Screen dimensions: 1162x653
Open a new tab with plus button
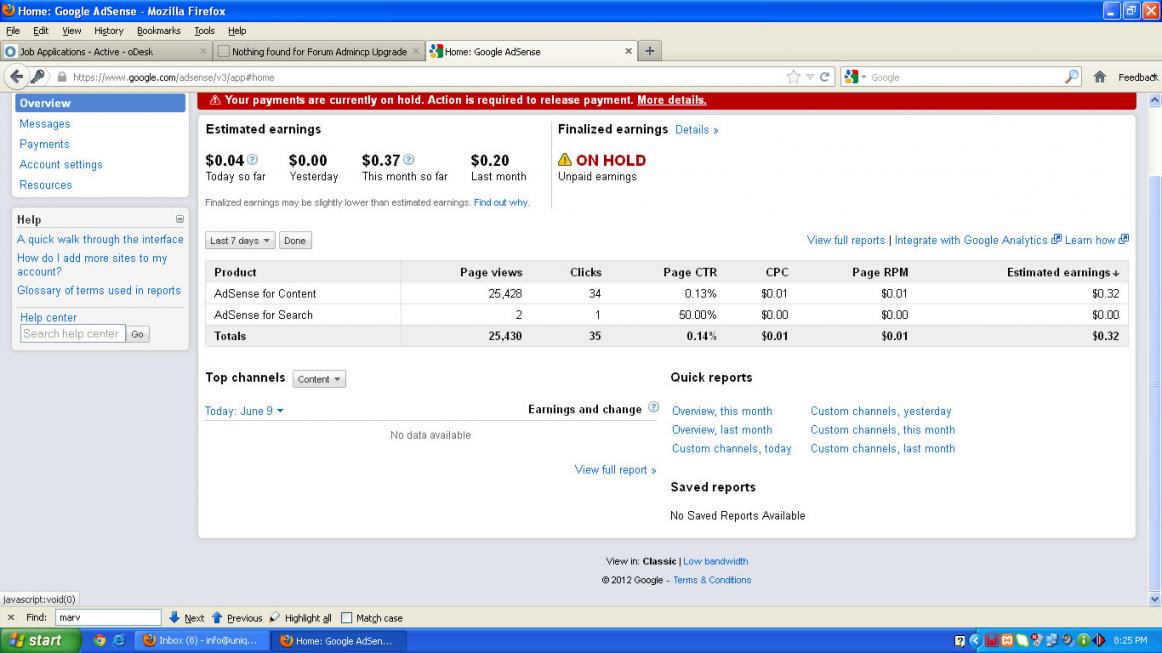(649, 51)
